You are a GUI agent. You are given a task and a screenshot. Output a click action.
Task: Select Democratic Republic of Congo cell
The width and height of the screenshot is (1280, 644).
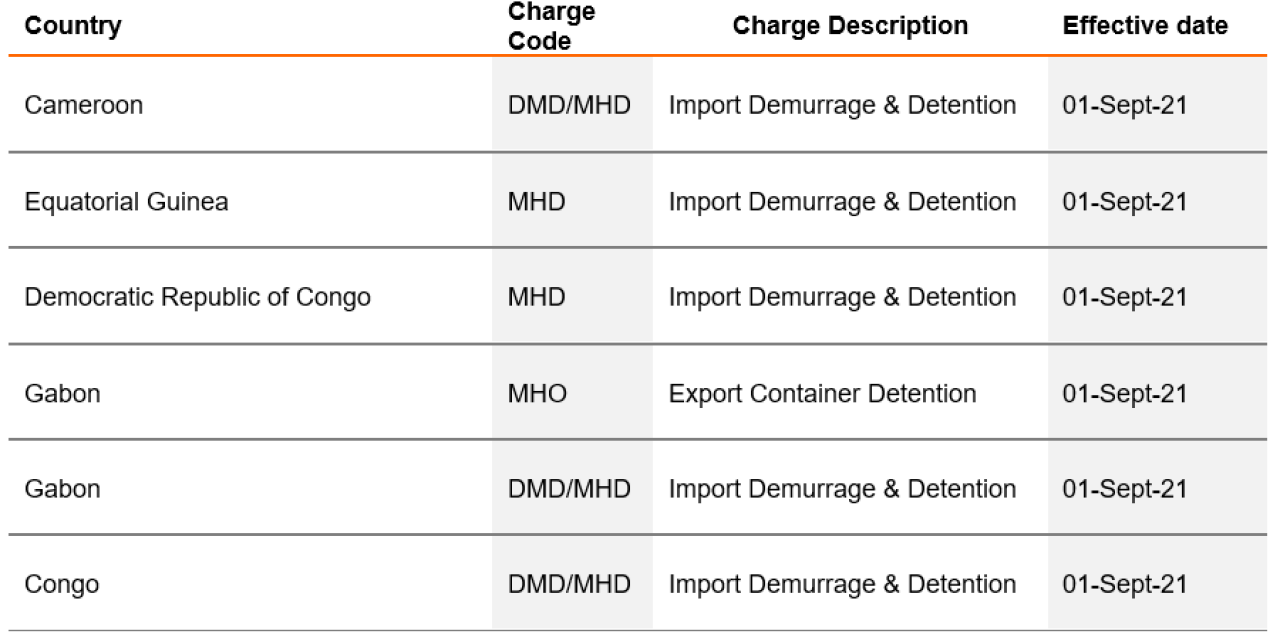198,297
